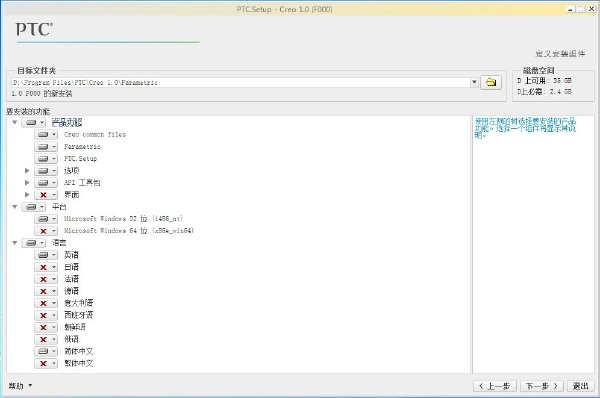The height and width of the screenshot is (398, 600).
Task: Click the red X button beside 日语
Action: pos(46,267)
